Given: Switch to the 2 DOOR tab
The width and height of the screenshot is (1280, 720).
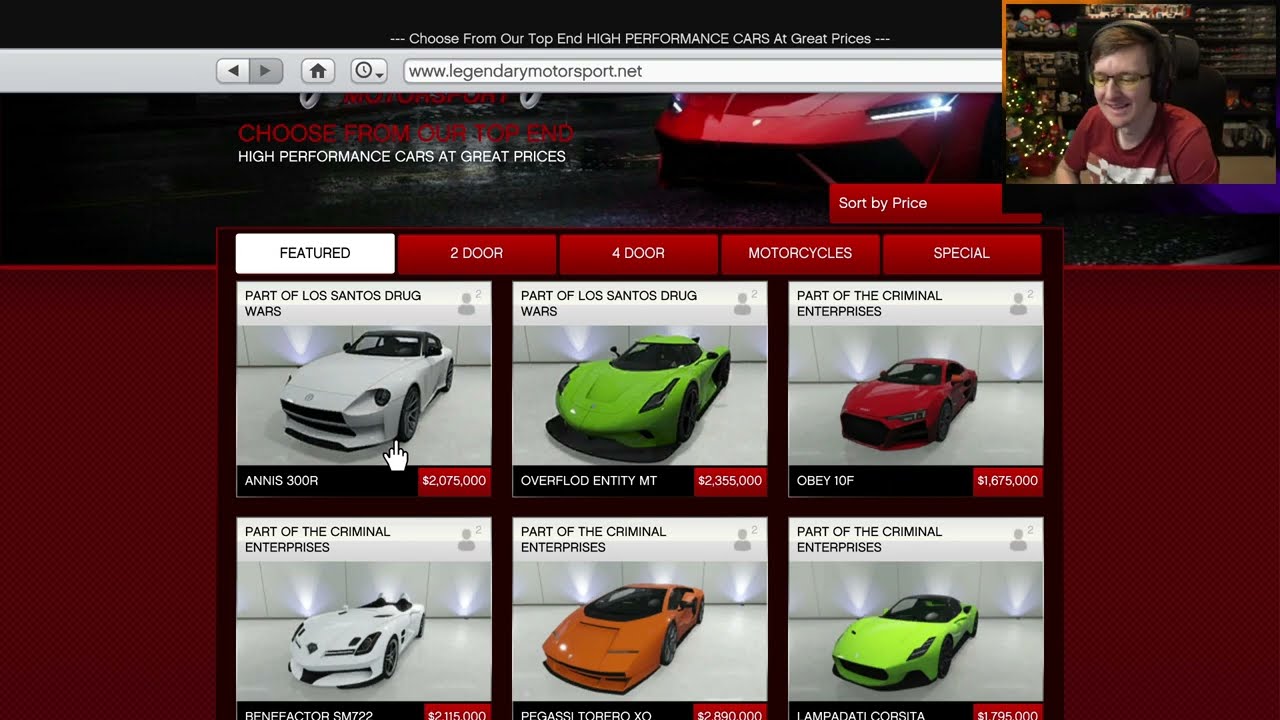Looking at the screenshot, I should point(476,253).
